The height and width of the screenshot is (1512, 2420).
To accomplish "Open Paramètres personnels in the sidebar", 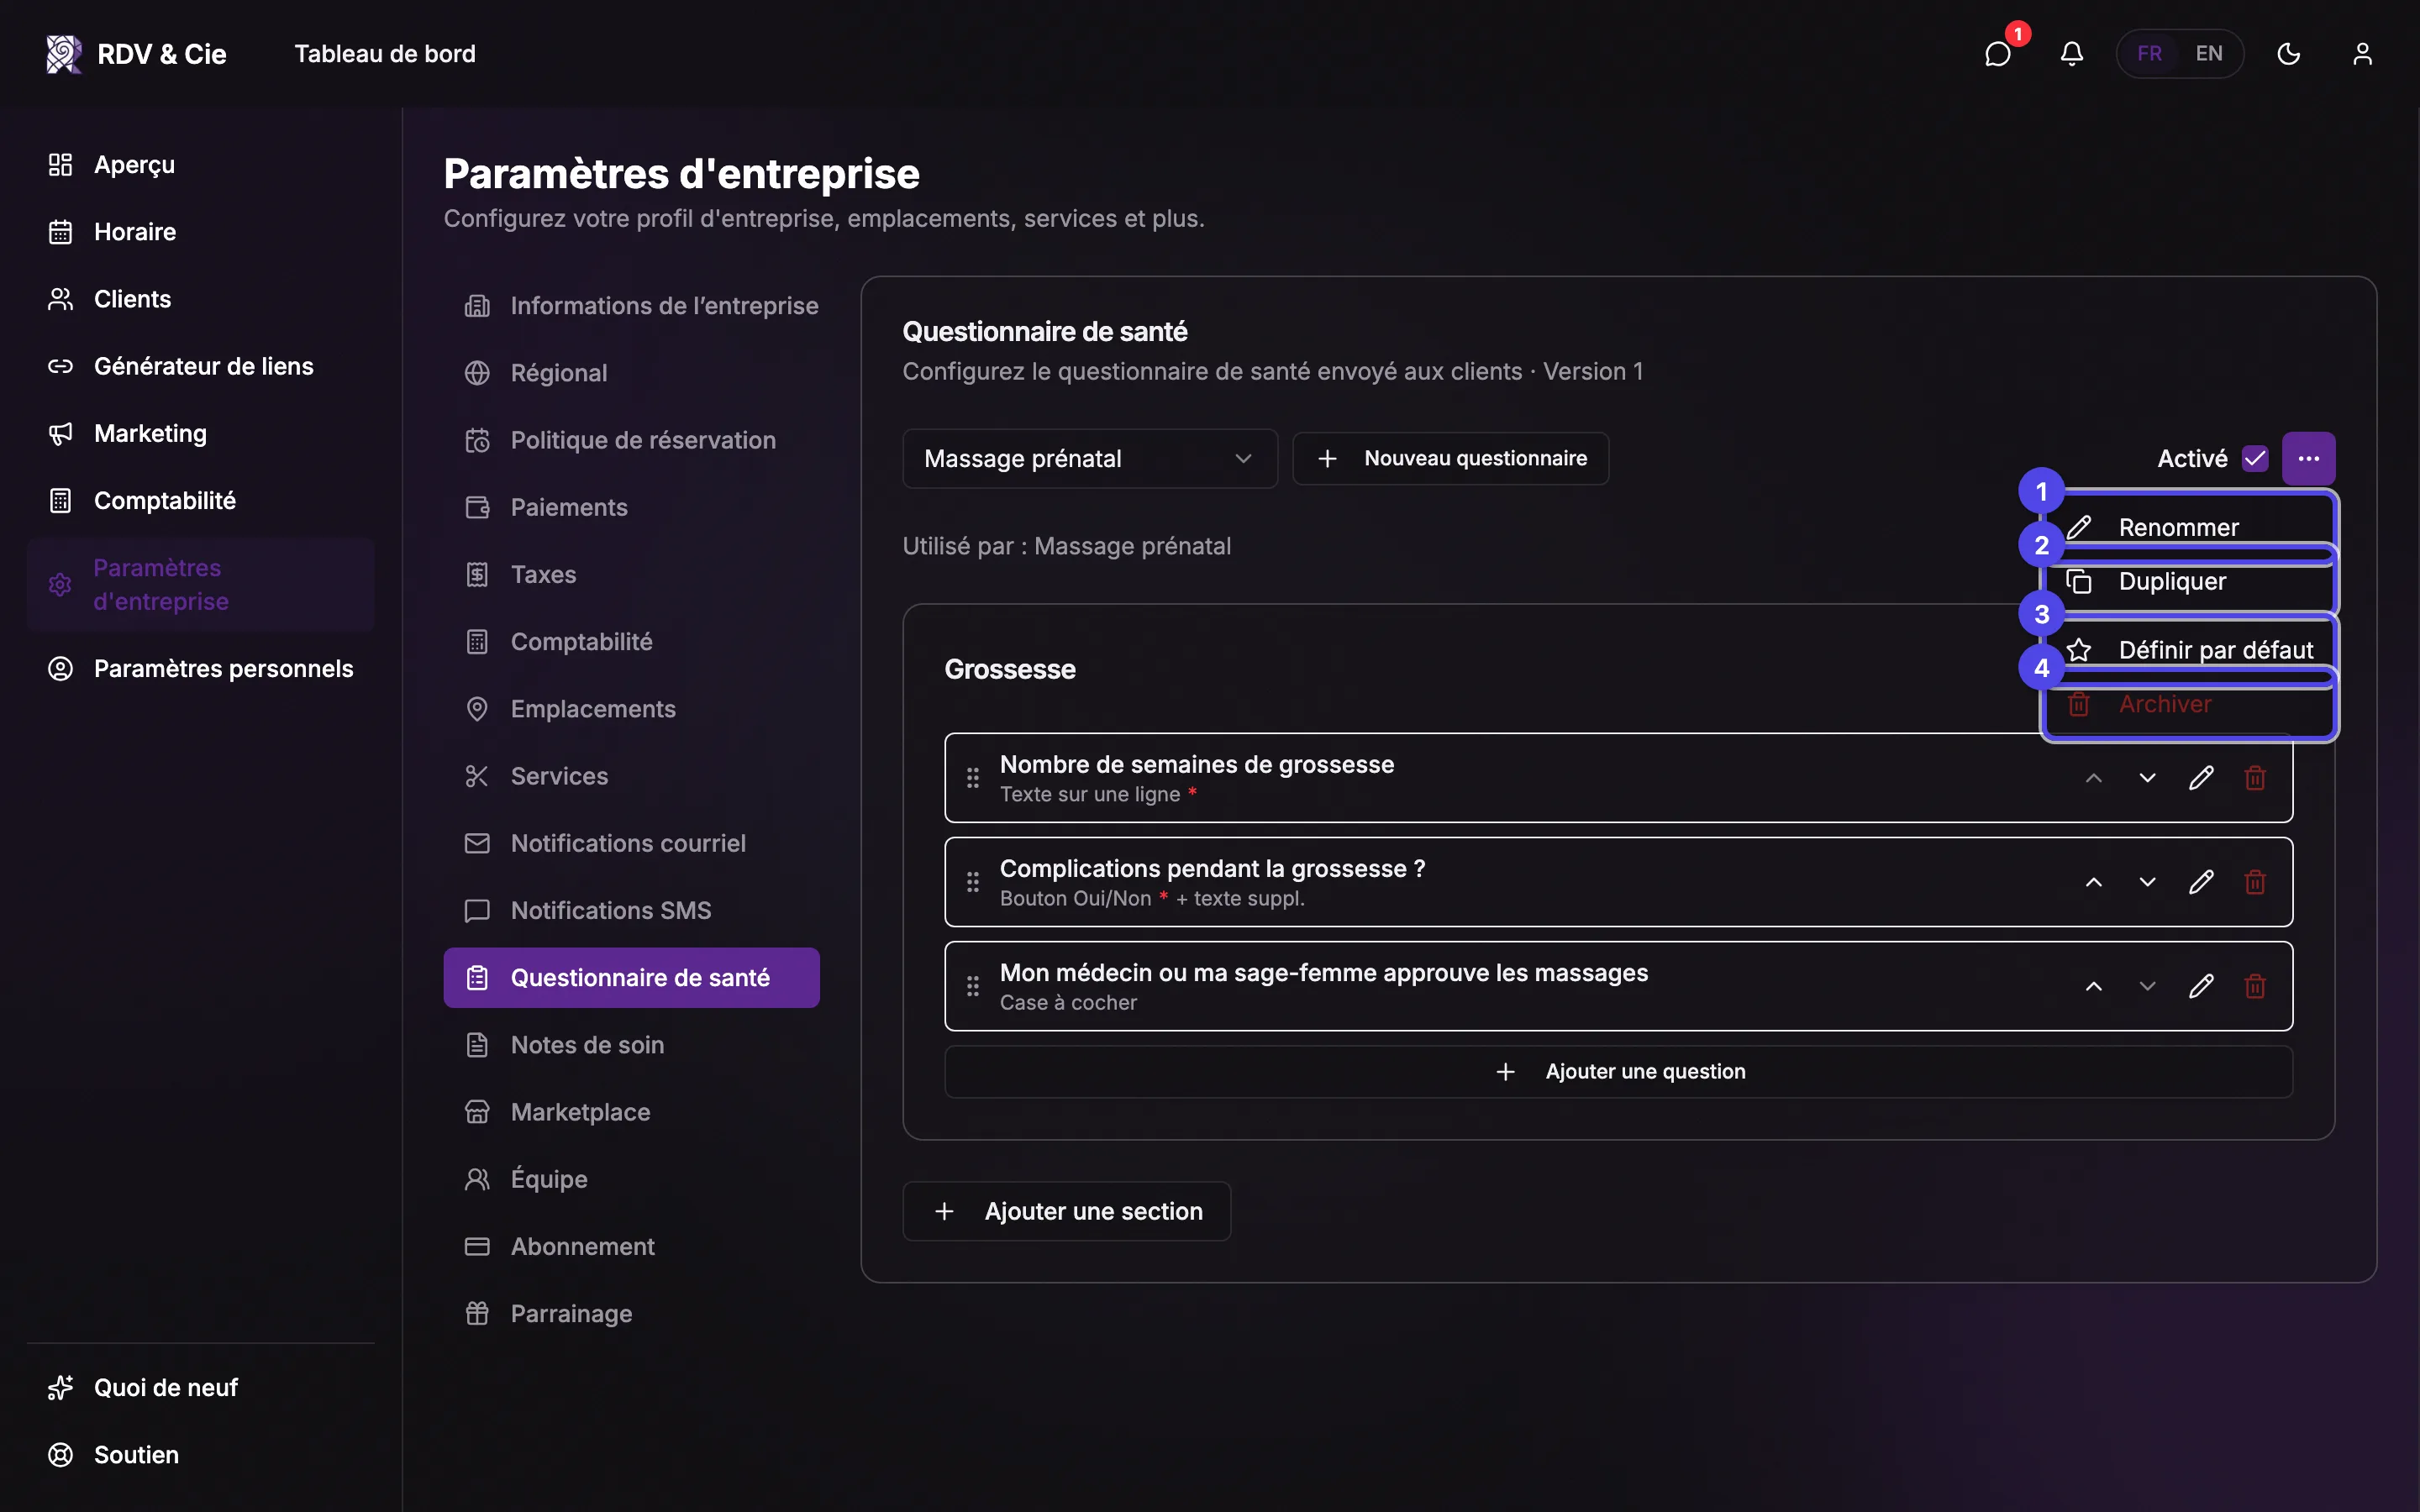I will click(200, 669).
